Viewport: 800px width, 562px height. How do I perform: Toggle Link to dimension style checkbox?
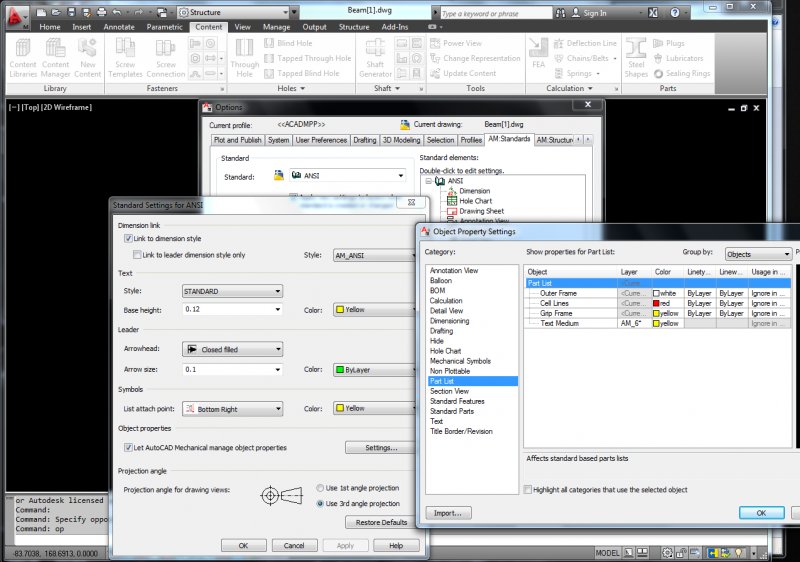click(x=128, y=238)
